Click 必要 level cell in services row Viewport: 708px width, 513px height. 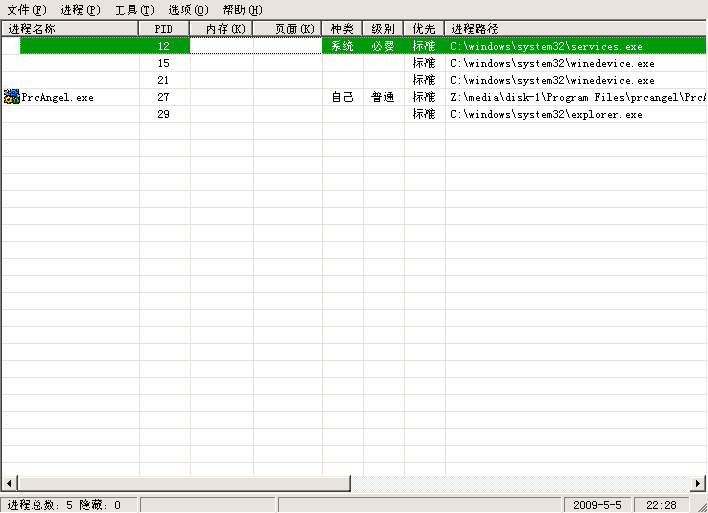coord(383,46)
